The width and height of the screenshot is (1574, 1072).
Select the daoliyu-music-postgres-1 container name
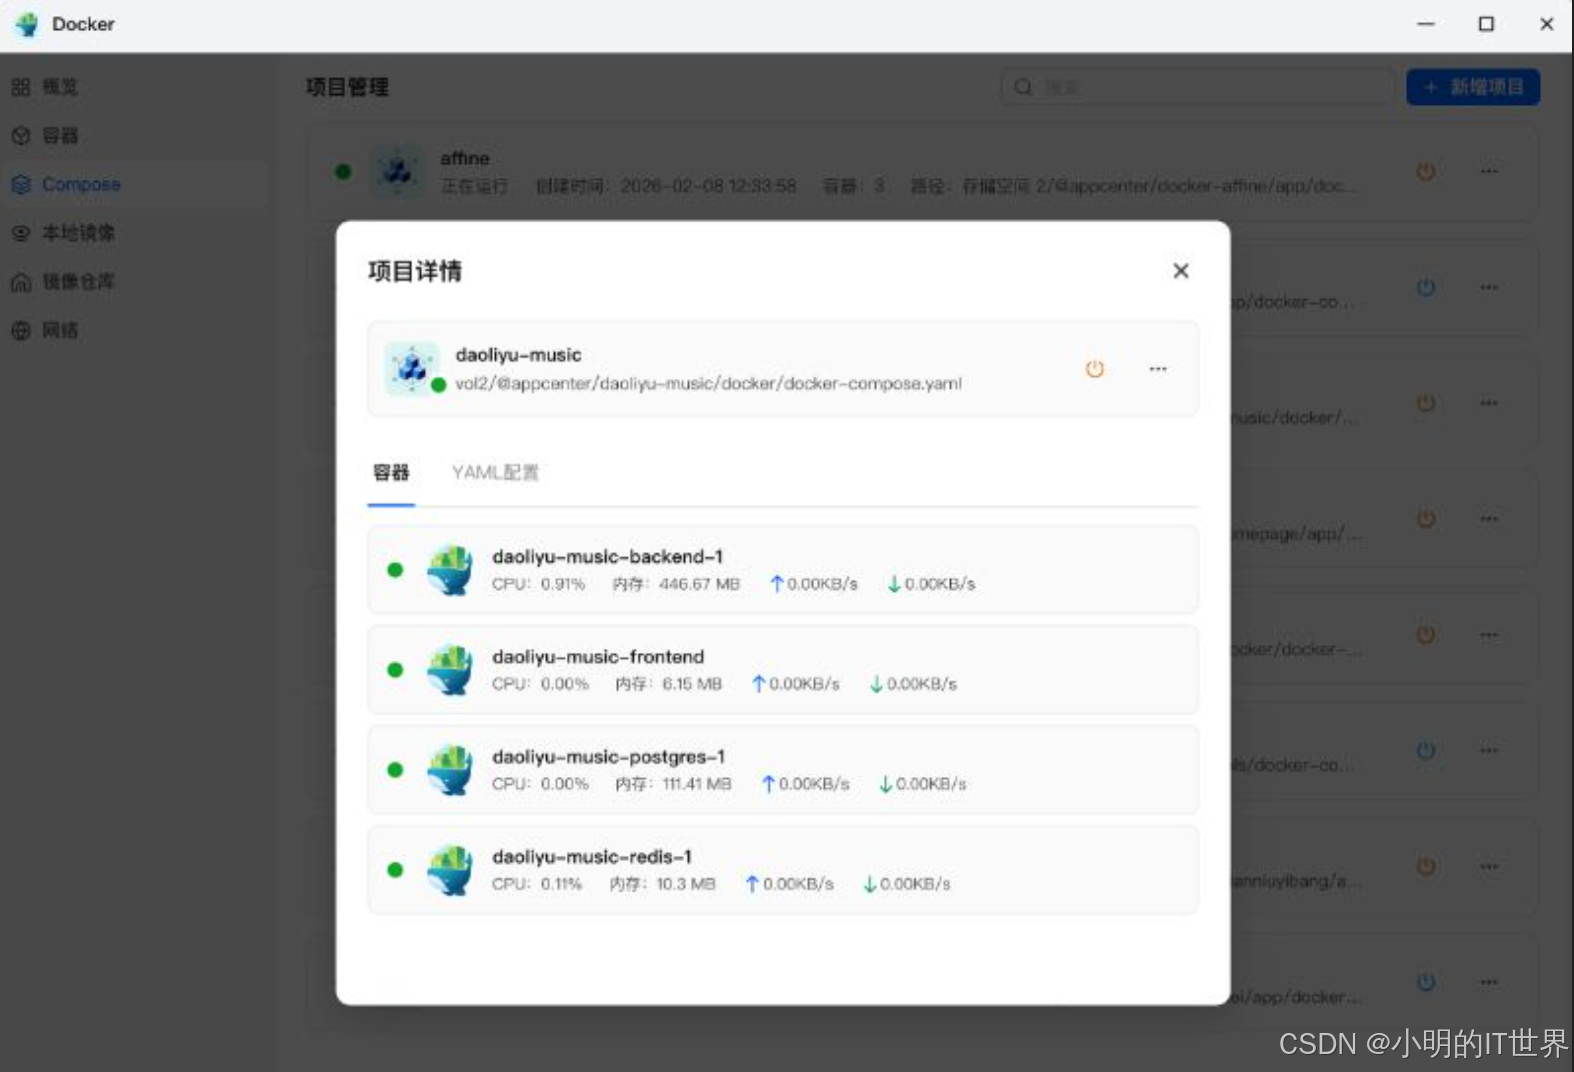(608, 756)
